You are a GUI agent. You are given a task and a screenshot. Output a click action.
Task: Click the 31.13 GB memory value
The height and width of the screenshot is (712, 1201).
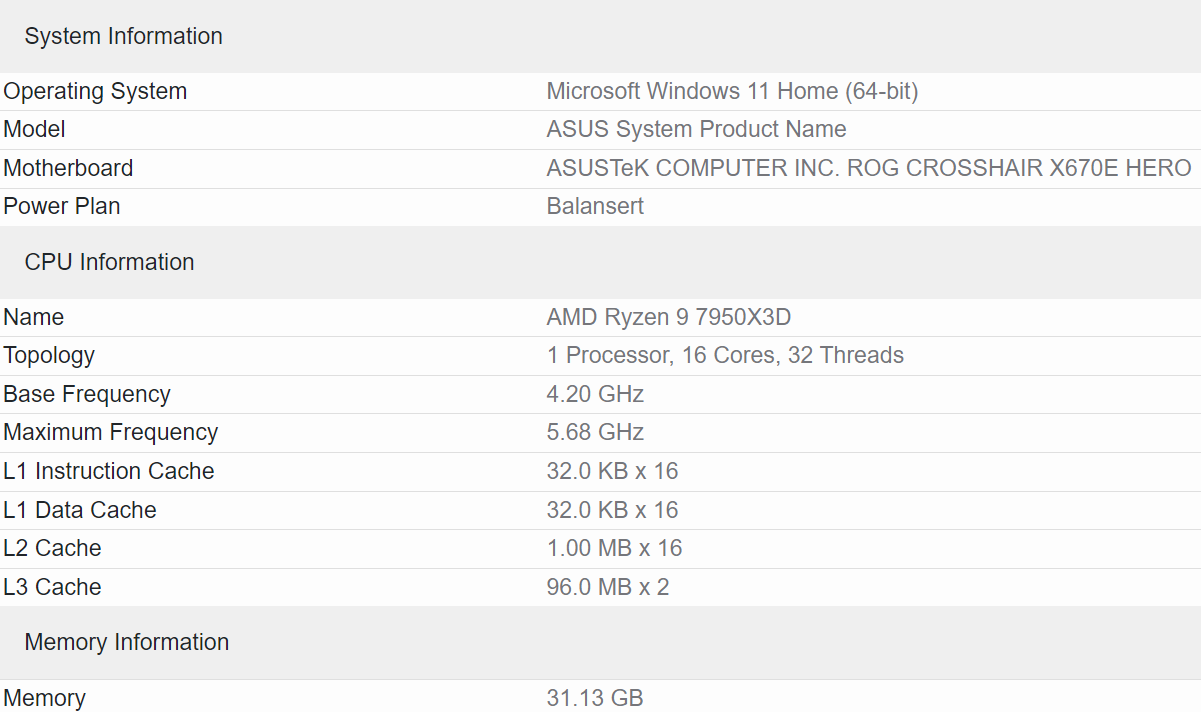pyautogui.click(x=595, y=698)
